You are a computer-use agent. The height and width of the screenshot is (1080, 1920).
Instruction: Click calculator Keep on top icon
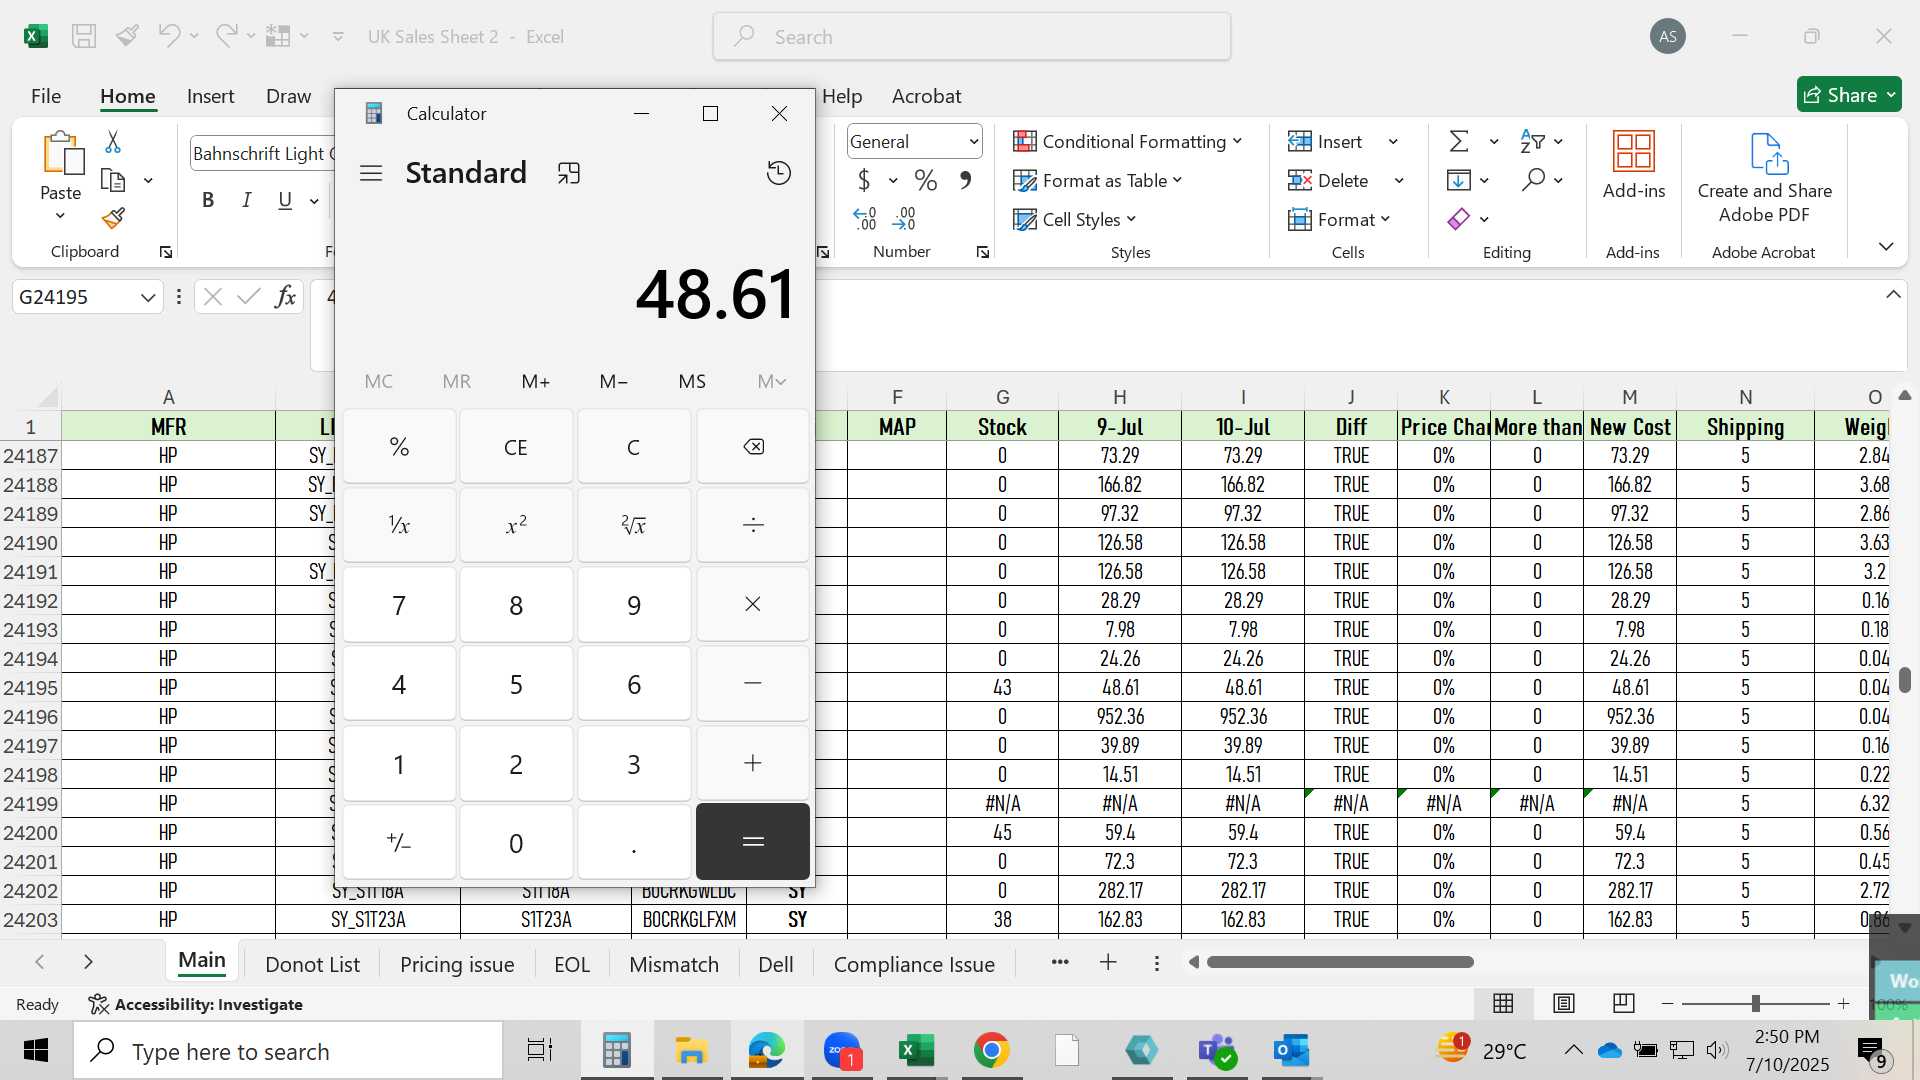(569, 173)
